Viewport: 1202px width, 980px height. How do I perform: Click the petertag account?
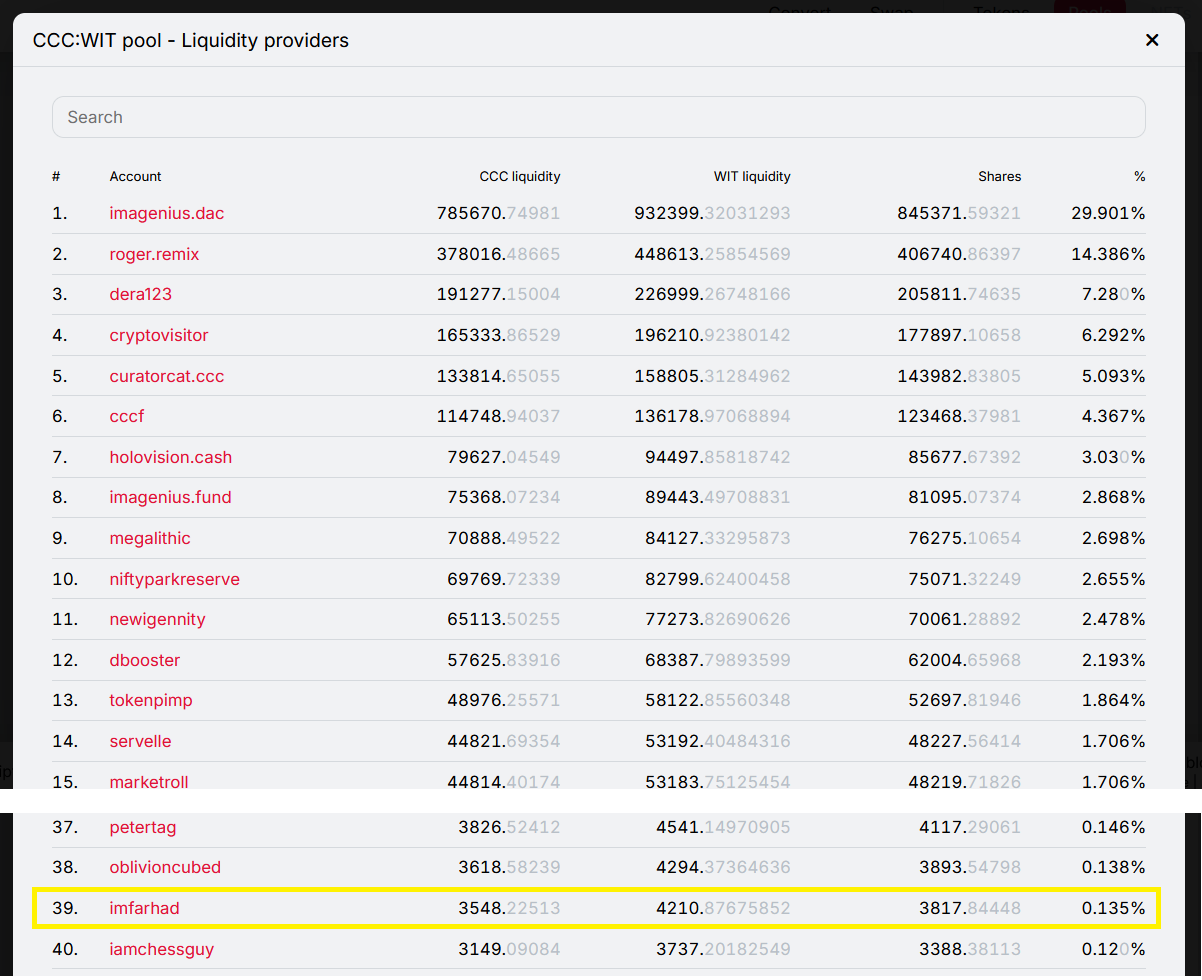tap(143, 827)
